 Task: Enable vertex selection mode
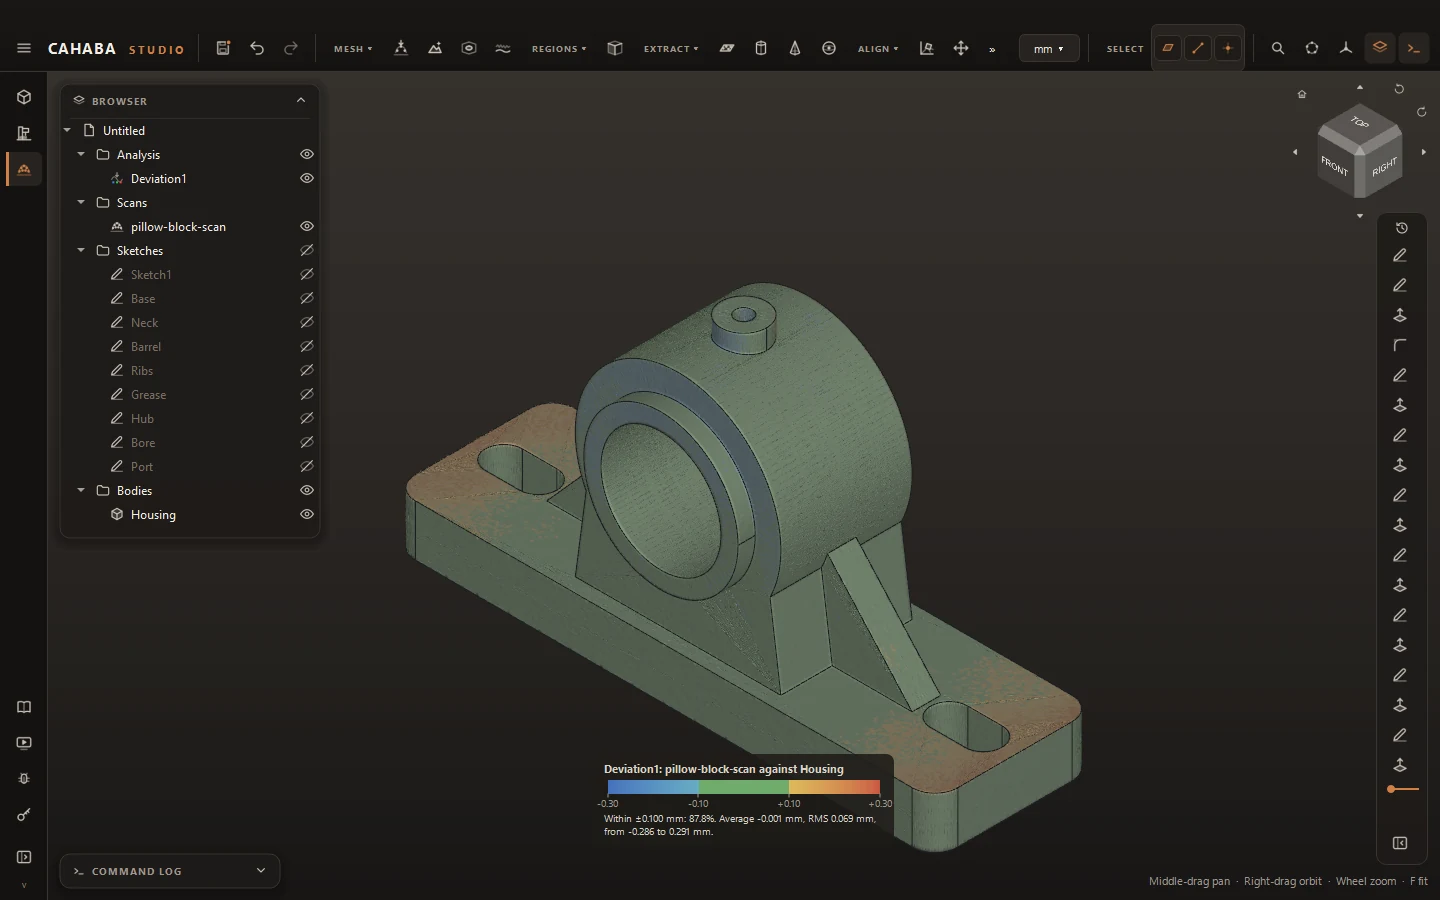(x=1228, y=48)
